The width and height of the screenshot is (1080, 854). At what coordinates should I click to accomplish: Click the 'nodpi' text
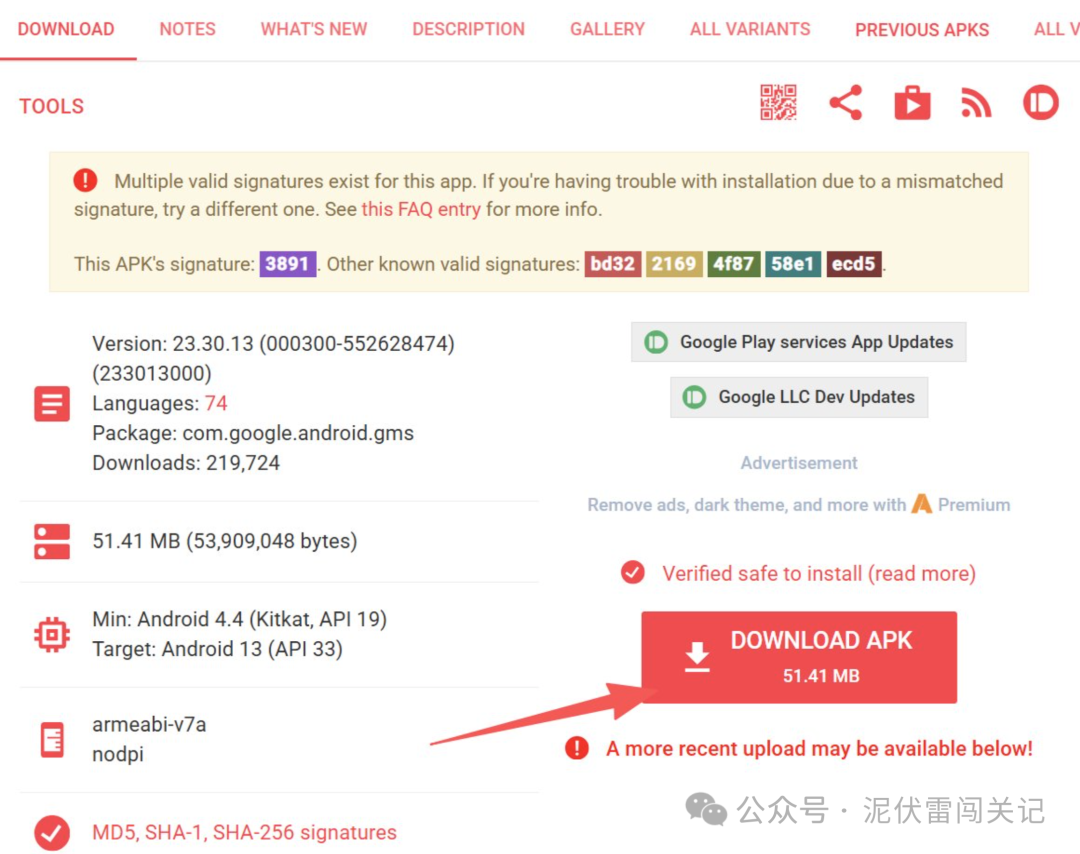[118, 755]
